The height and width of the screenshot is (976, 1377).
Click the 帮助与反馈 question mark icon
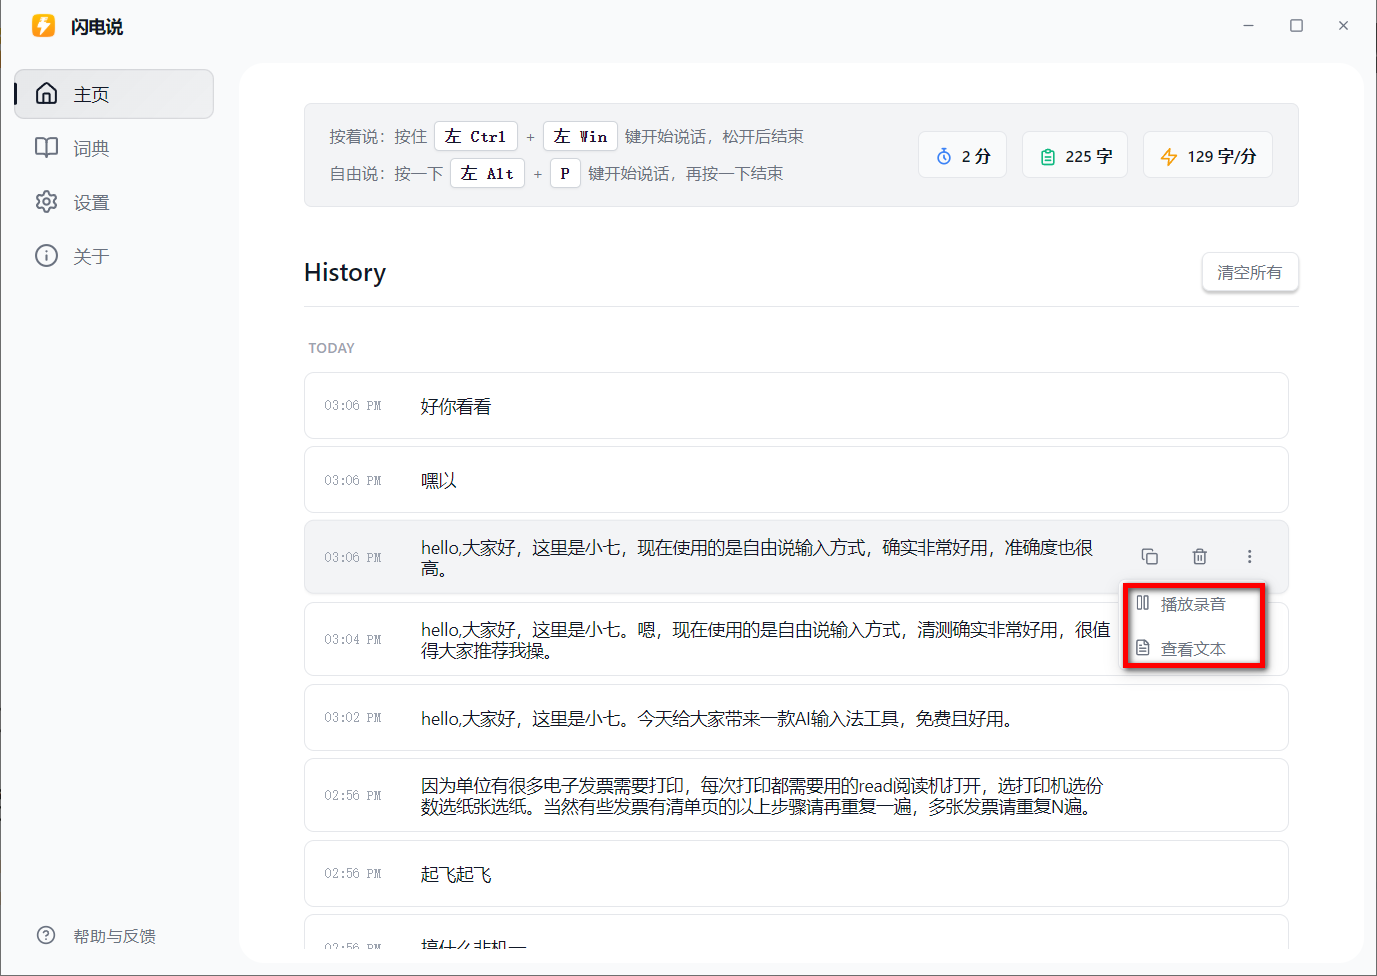(46, 935)
